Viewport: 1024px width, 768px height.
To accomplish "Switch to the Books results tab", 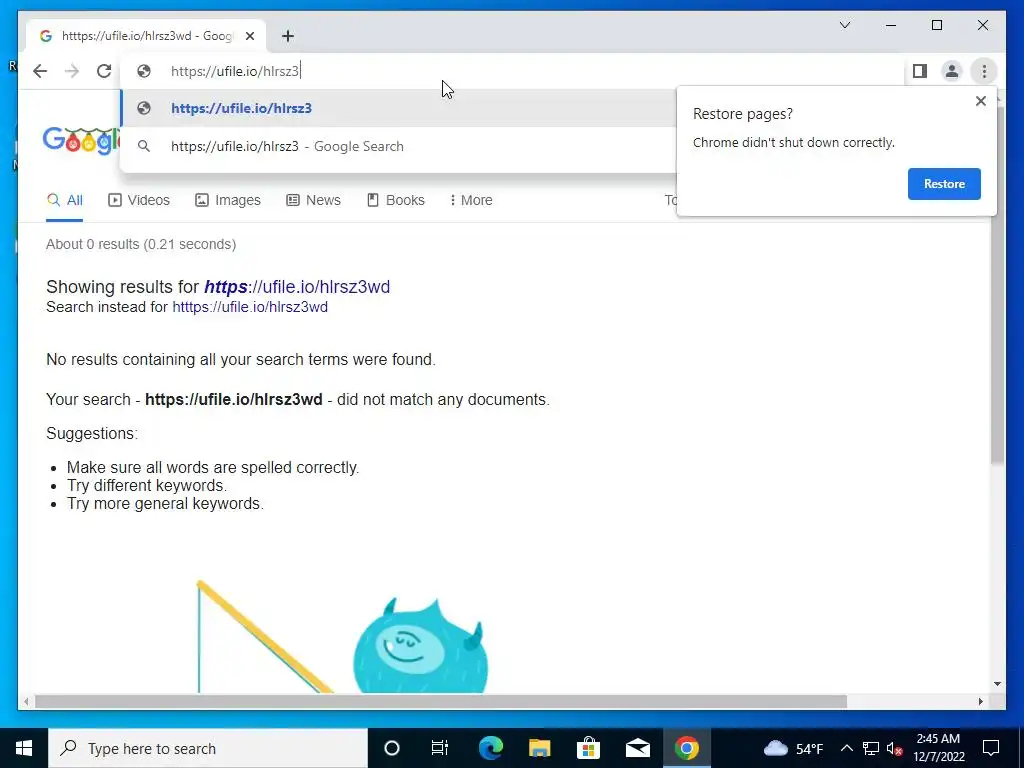I will click(396, 200).
